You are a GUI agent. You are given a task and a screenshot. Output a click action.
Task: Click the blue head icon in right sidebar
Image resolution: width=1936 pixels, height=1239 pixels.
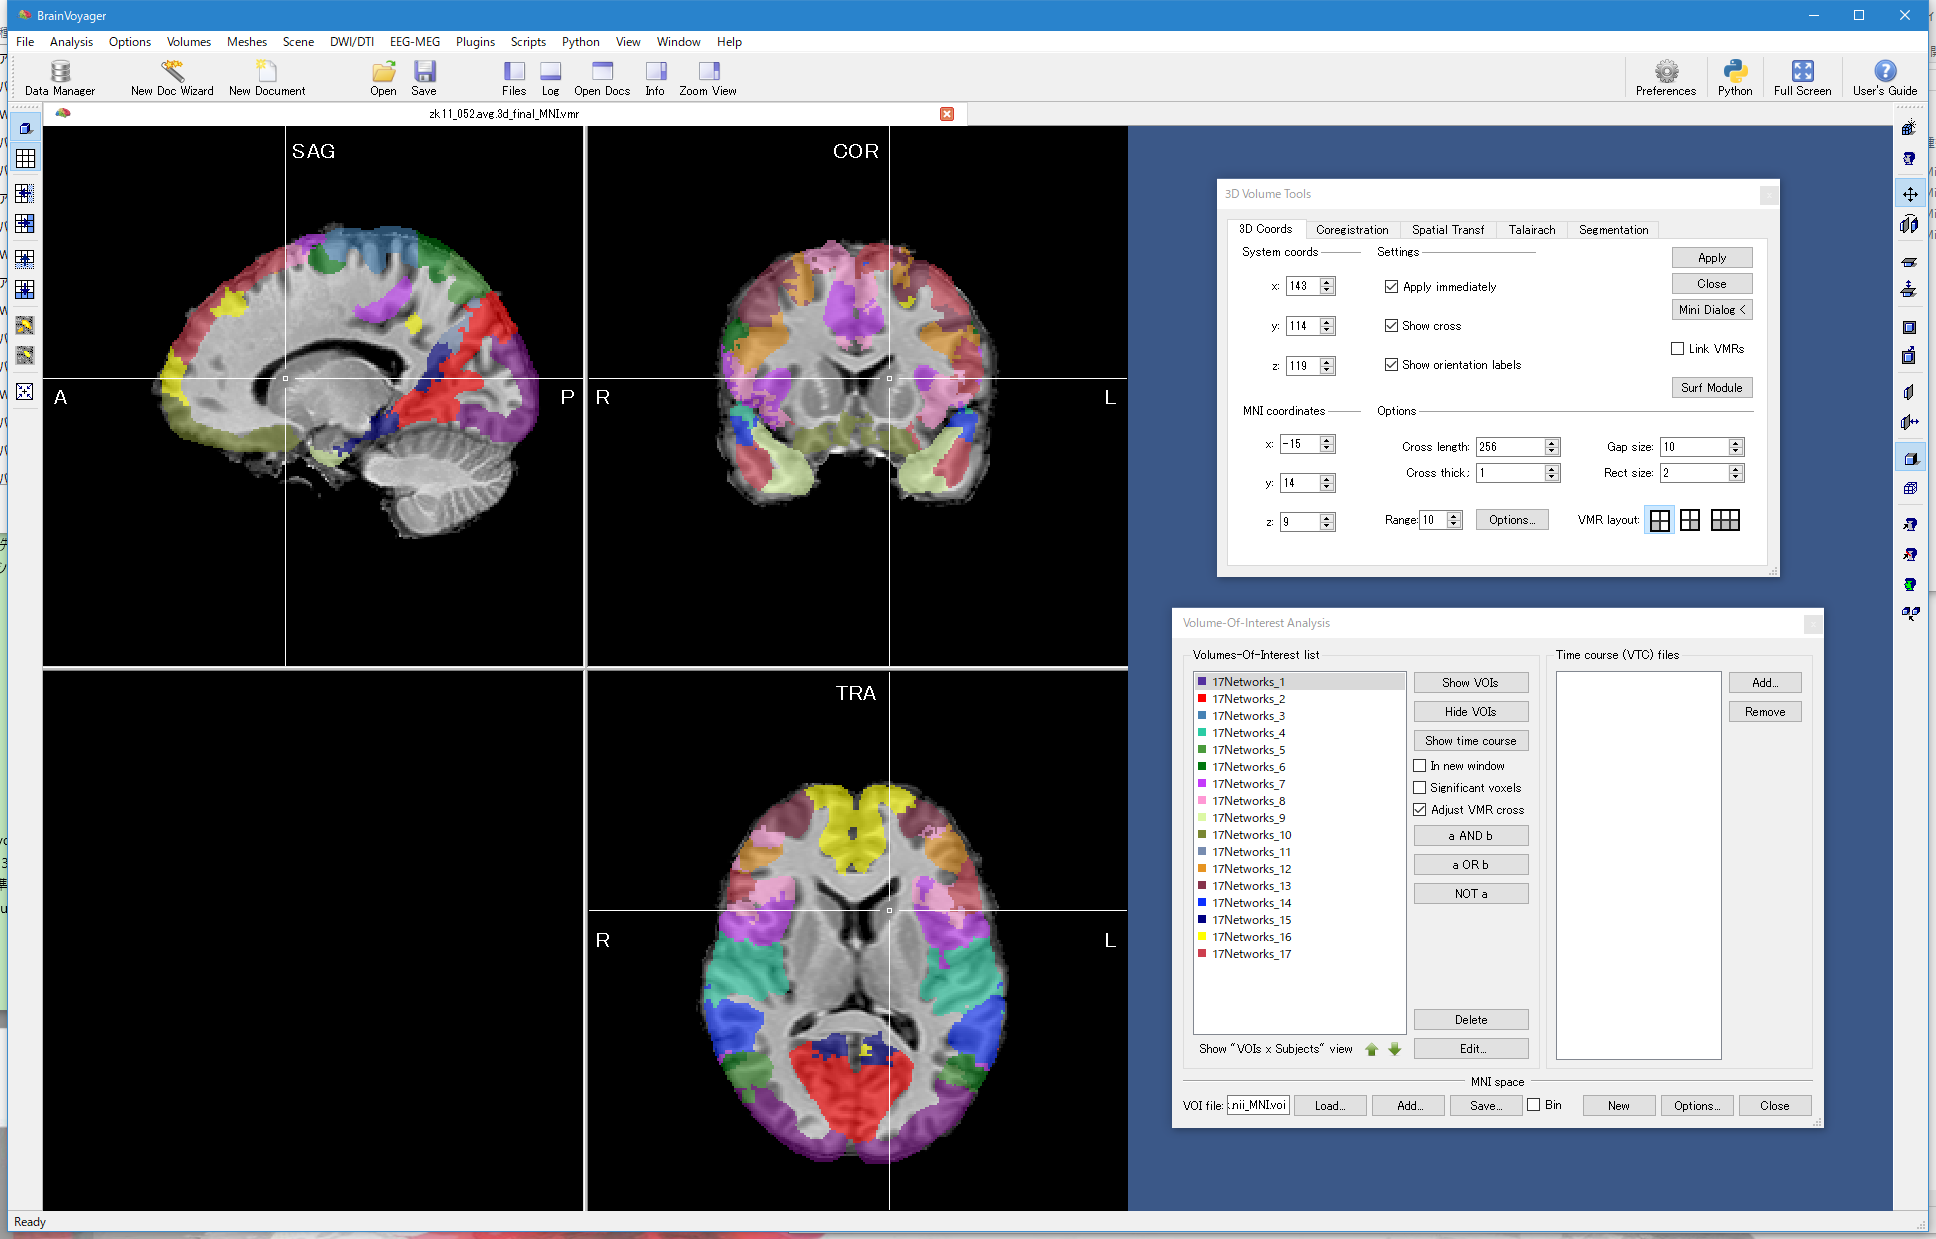(1910, 158)
